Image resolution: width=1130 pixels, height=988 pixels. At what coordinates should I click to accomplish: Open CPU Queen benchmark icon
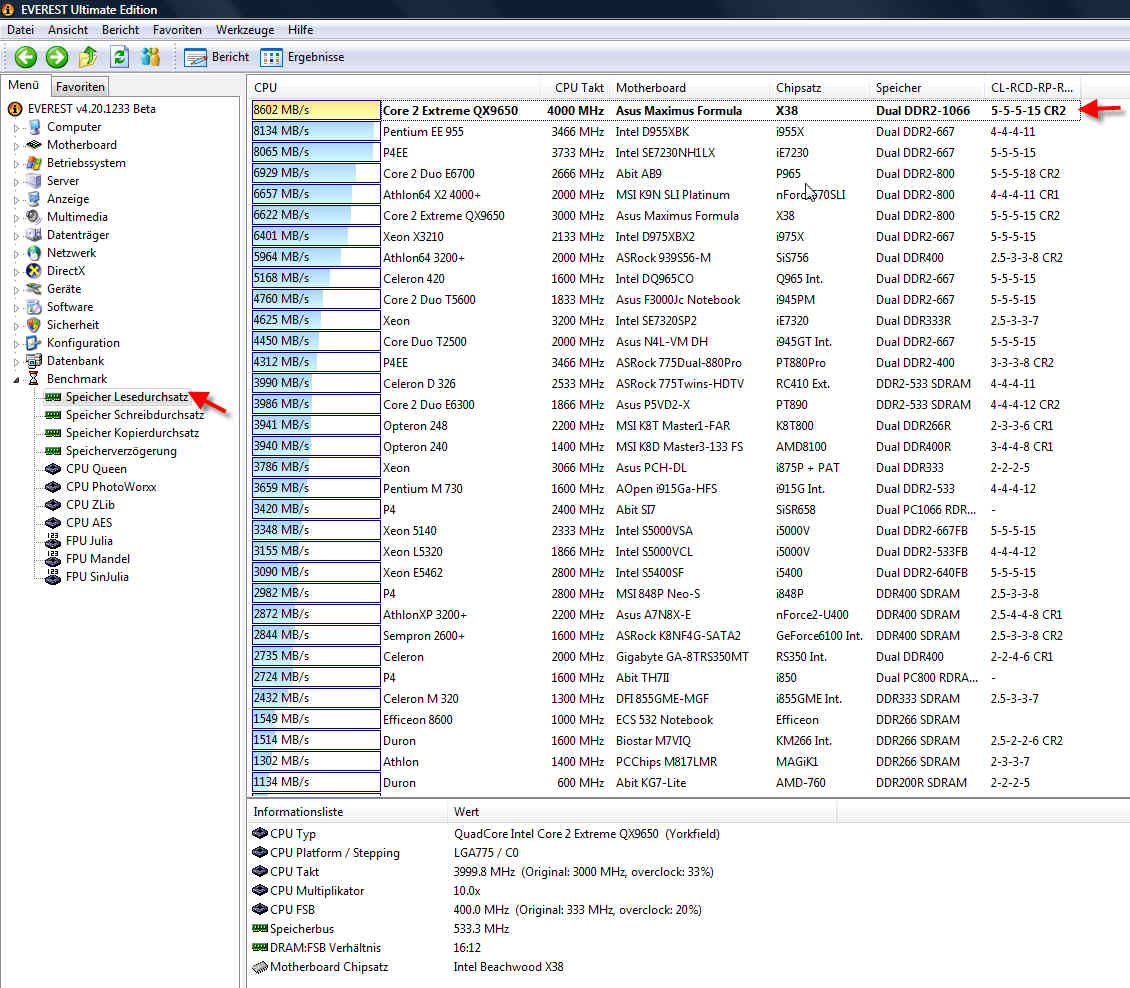[53, 469]
